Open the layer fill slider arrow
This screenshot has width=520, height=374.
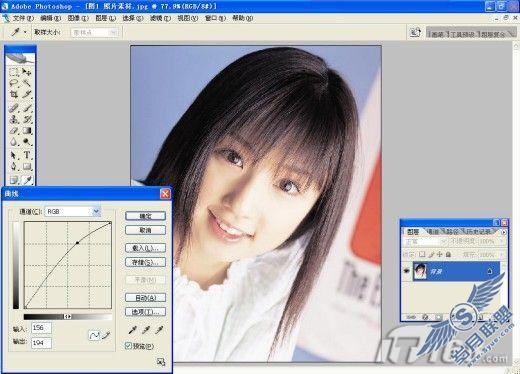(501, 254)
